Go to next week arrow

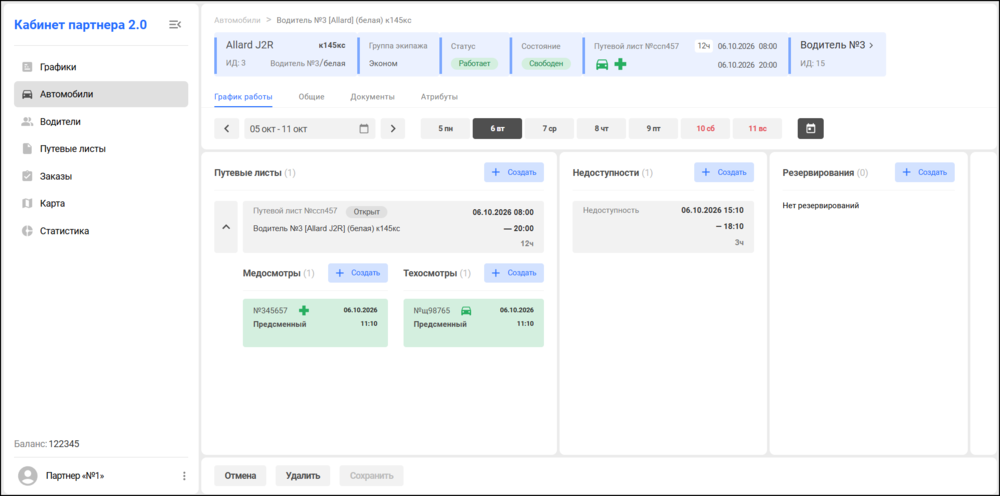pos(393,128)
